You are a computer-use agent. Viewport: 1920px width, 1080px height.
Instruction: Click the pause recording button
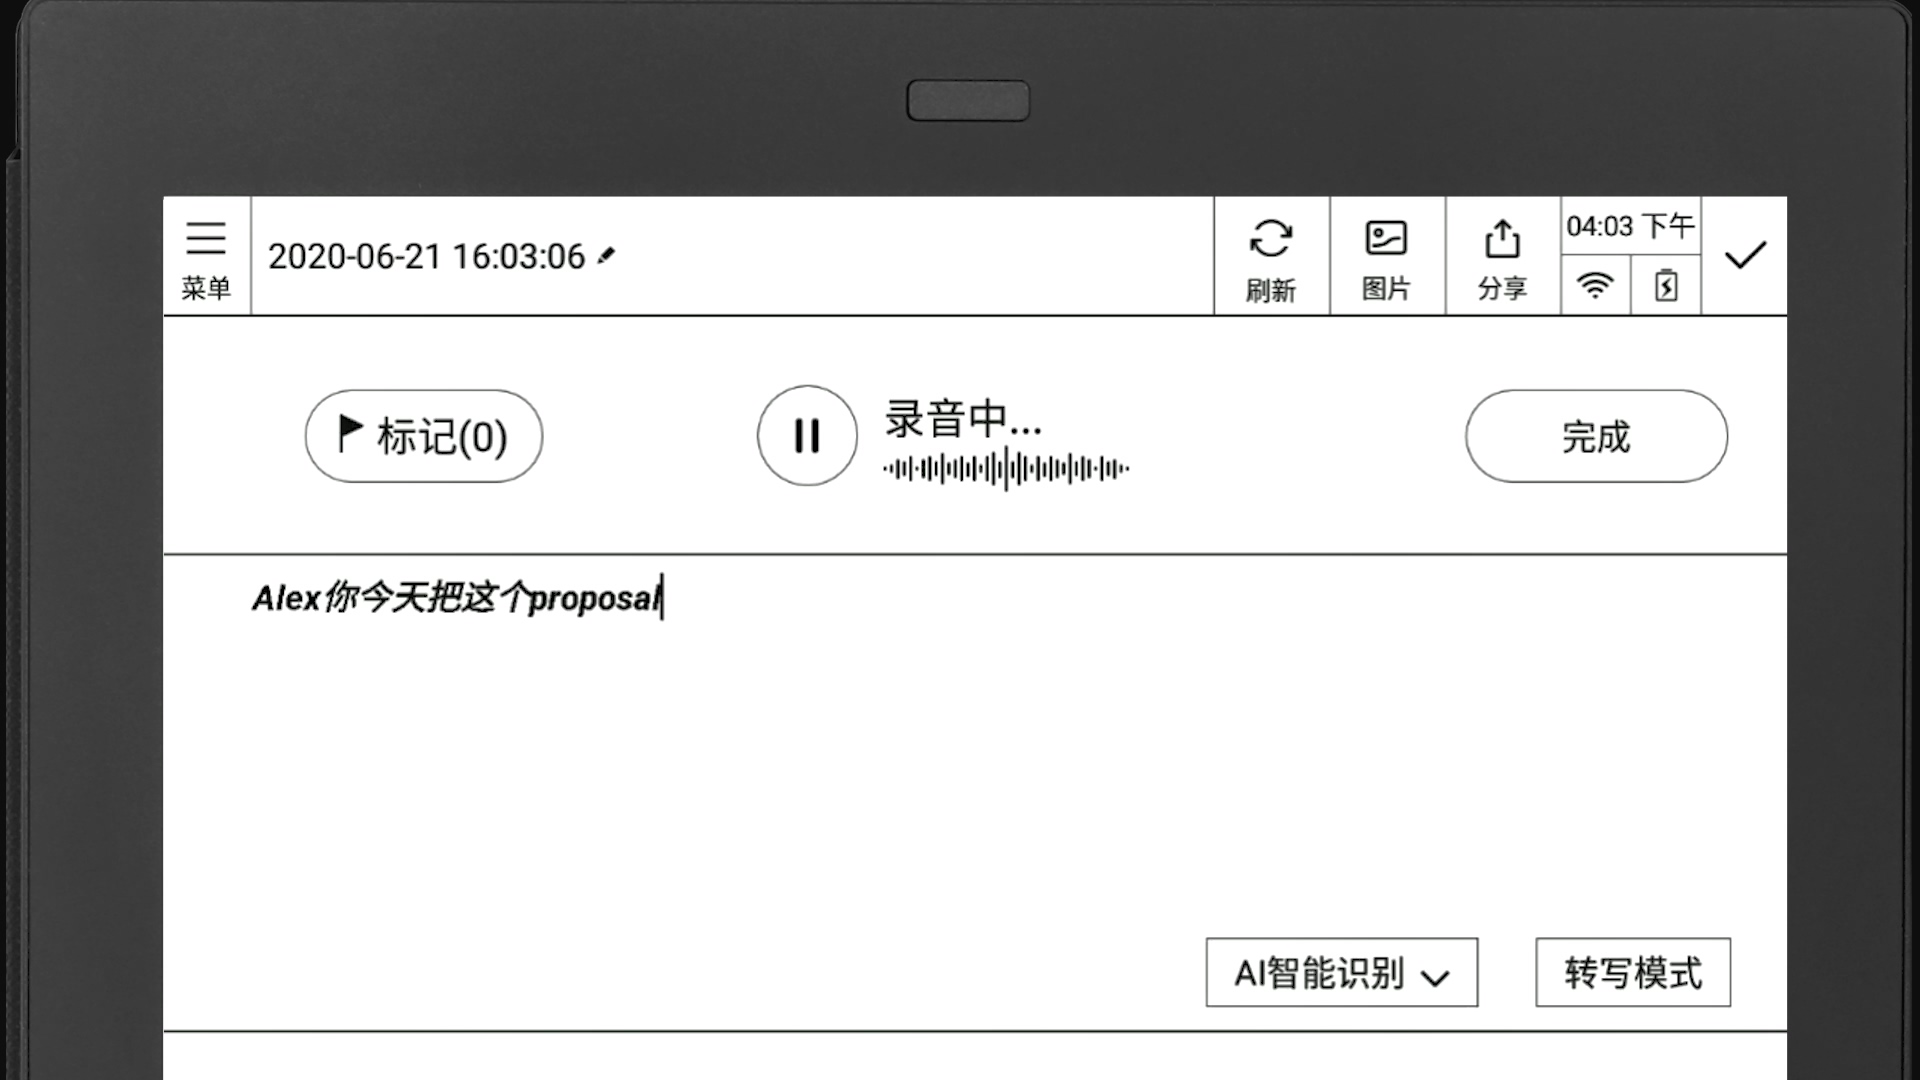(806, 435)
